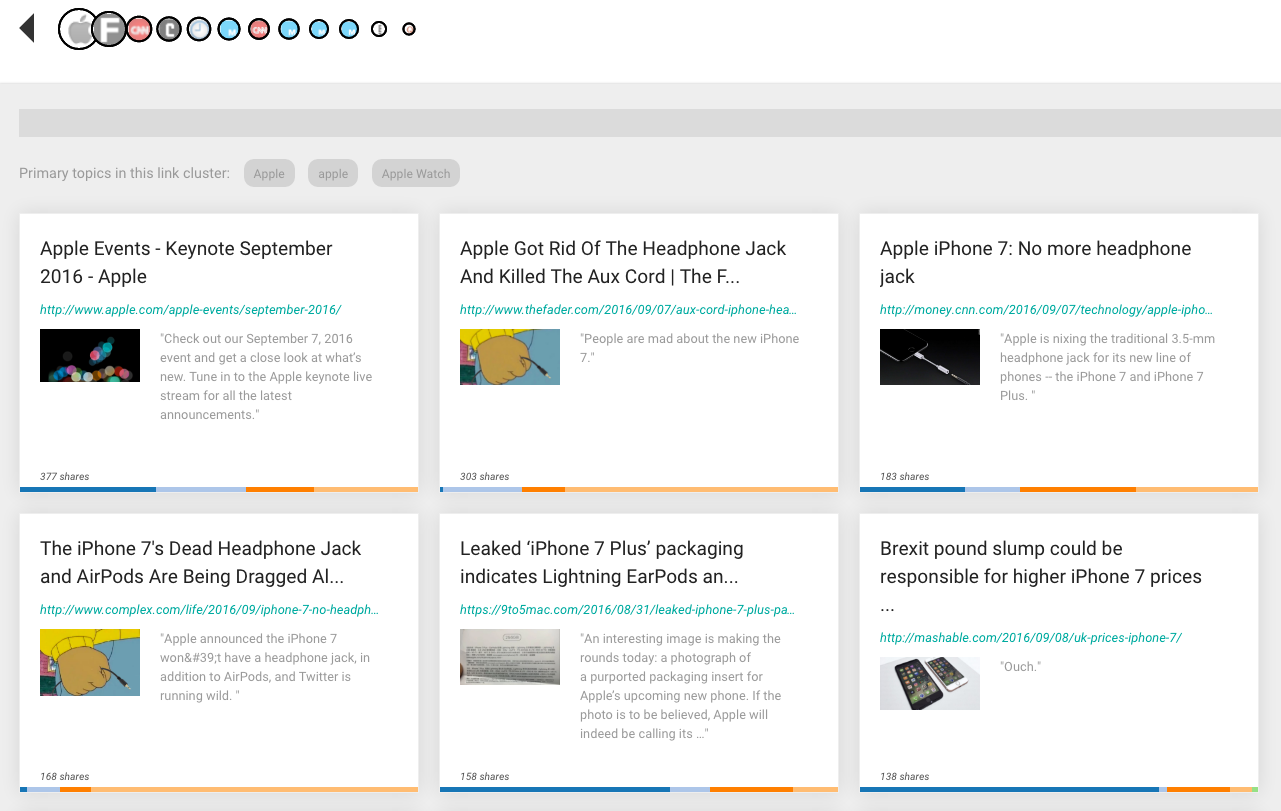This screenshot has height=811, width=1281.
Task: Select the blue 'M' bubble right after the second CNN bubble
Action: pos(289,30)
